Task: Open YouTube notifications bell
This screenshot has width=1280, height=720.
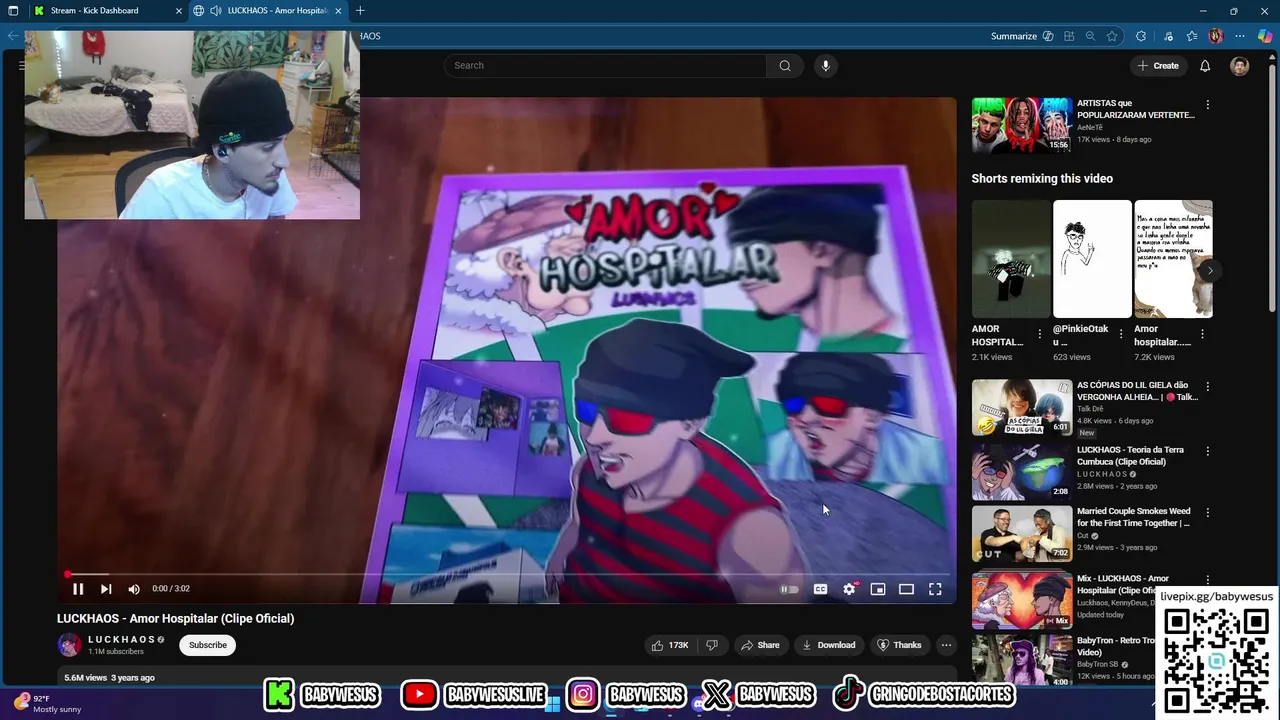Action: [x=1205, y=66]
